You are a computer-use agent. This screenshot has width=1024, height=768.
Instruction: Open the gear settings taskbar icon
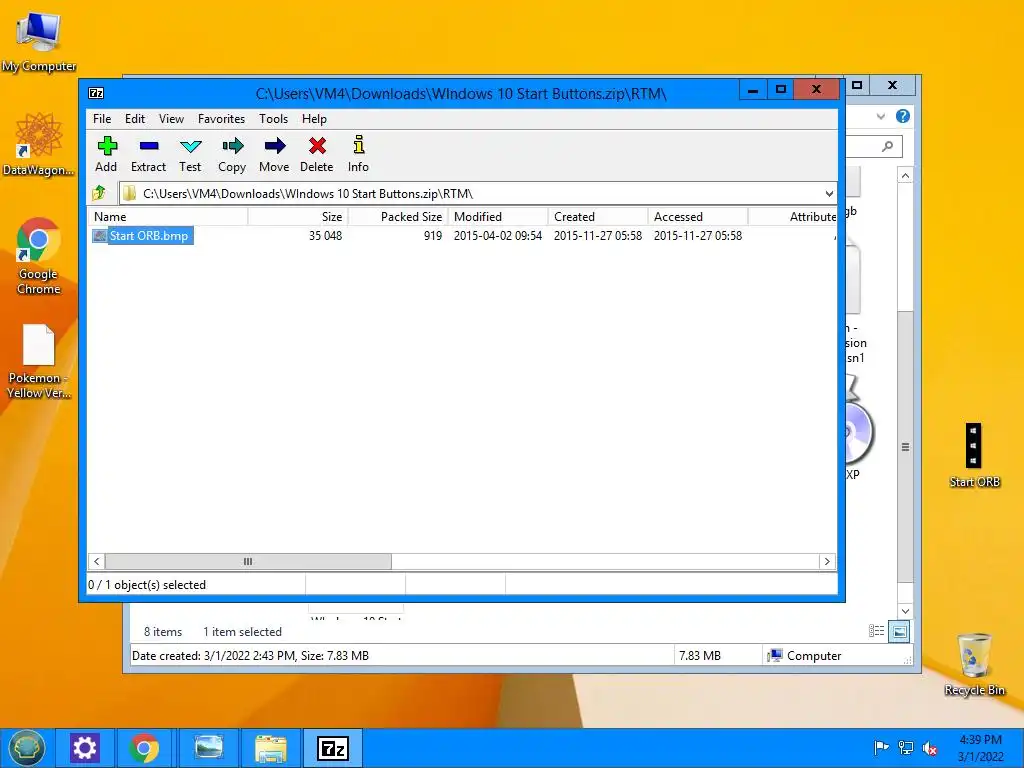click(85, 748)
